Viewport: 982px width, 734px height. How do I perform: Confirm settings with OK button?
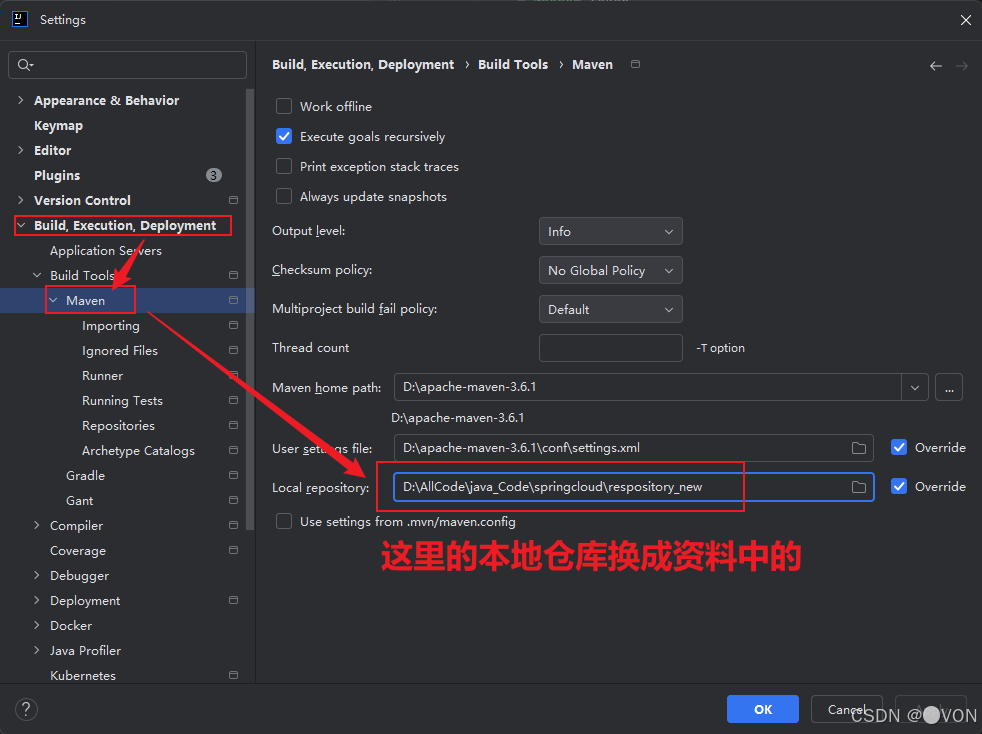pyautogui.click(x=763, y=709)
